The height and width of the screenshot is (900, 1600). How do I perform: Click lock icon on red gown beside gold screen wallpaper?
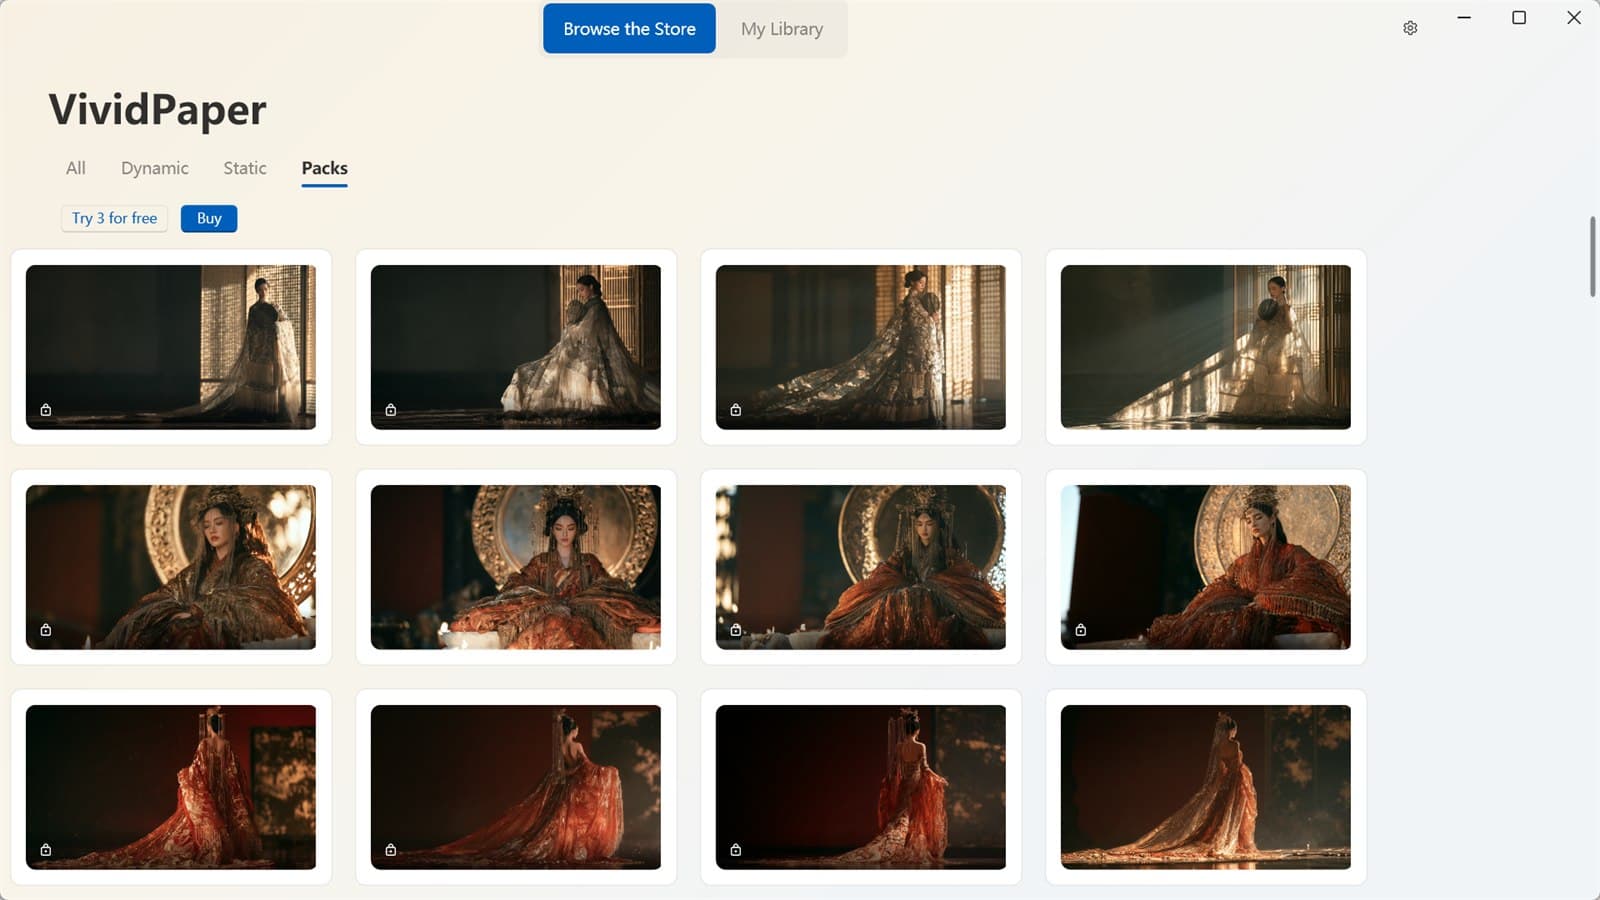pos(46,850)
